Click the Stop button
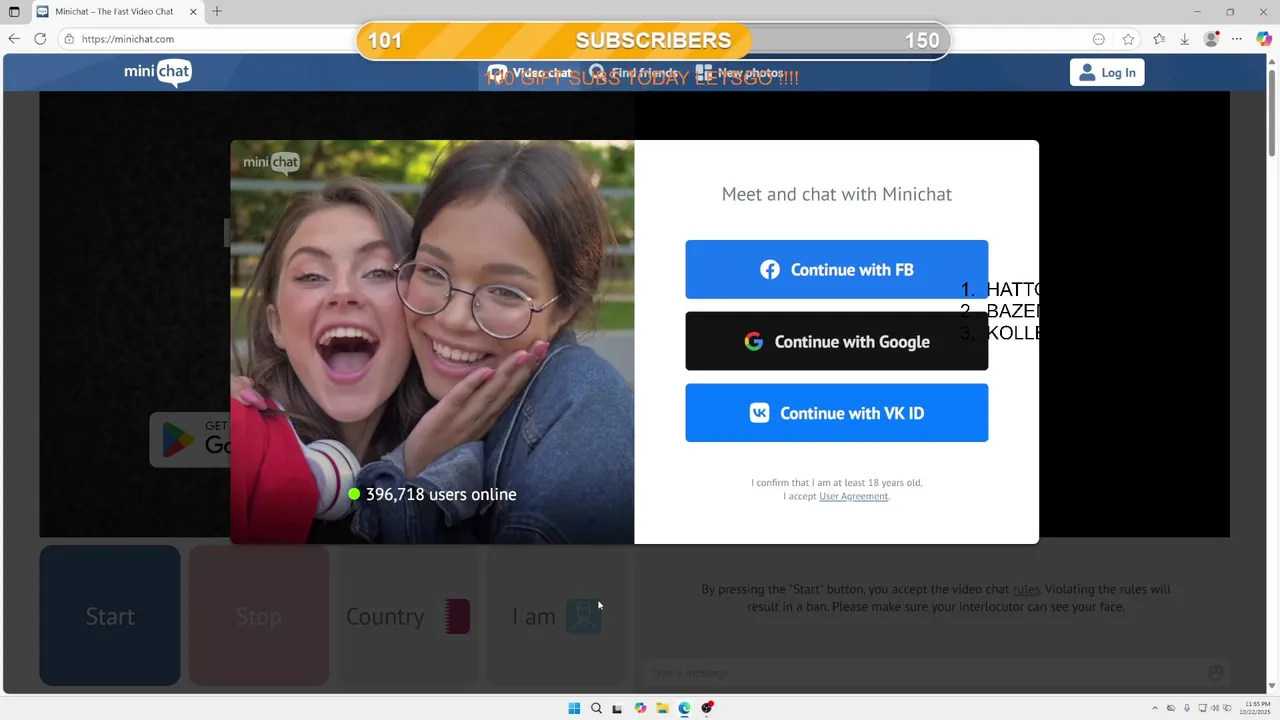The height and width of the screenshot is (720, 1280). (x=259, y=616)
